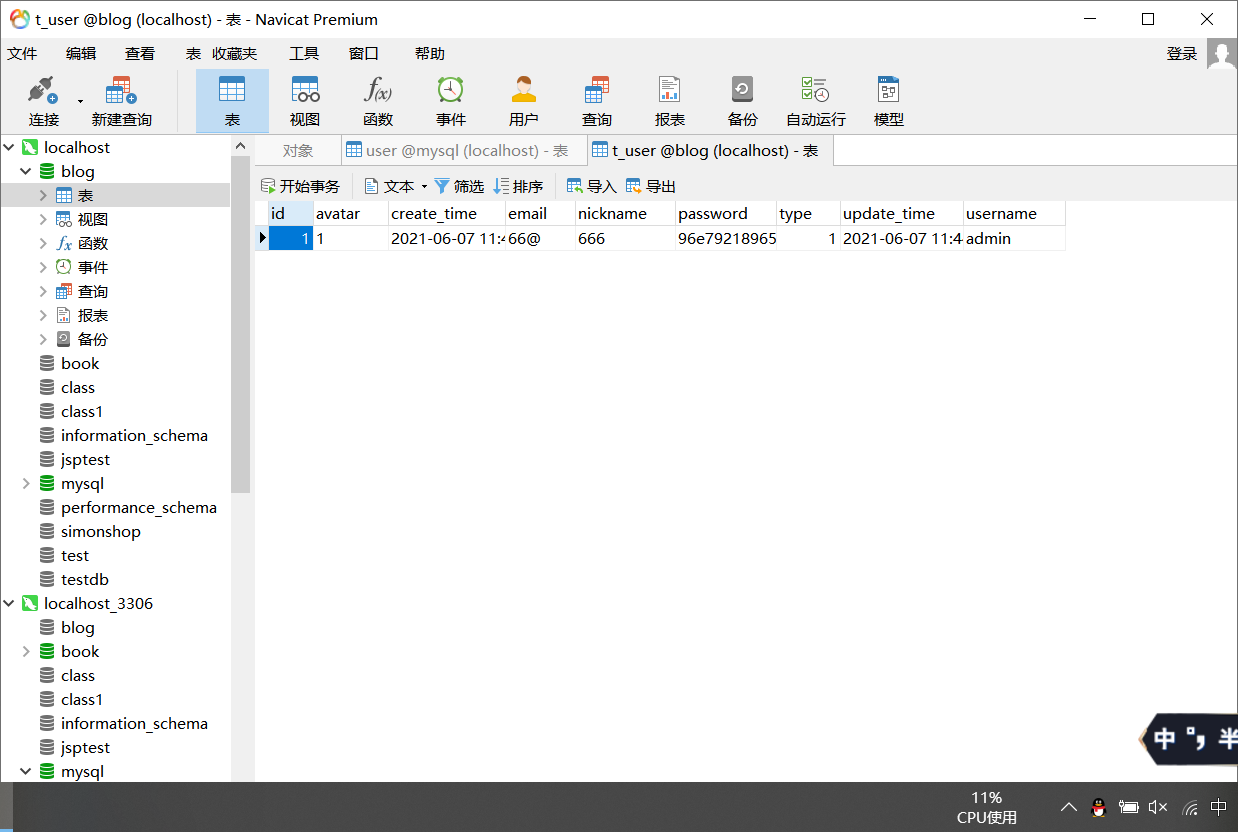Open the 文本 display mode dropdown

tap(396, 186)
